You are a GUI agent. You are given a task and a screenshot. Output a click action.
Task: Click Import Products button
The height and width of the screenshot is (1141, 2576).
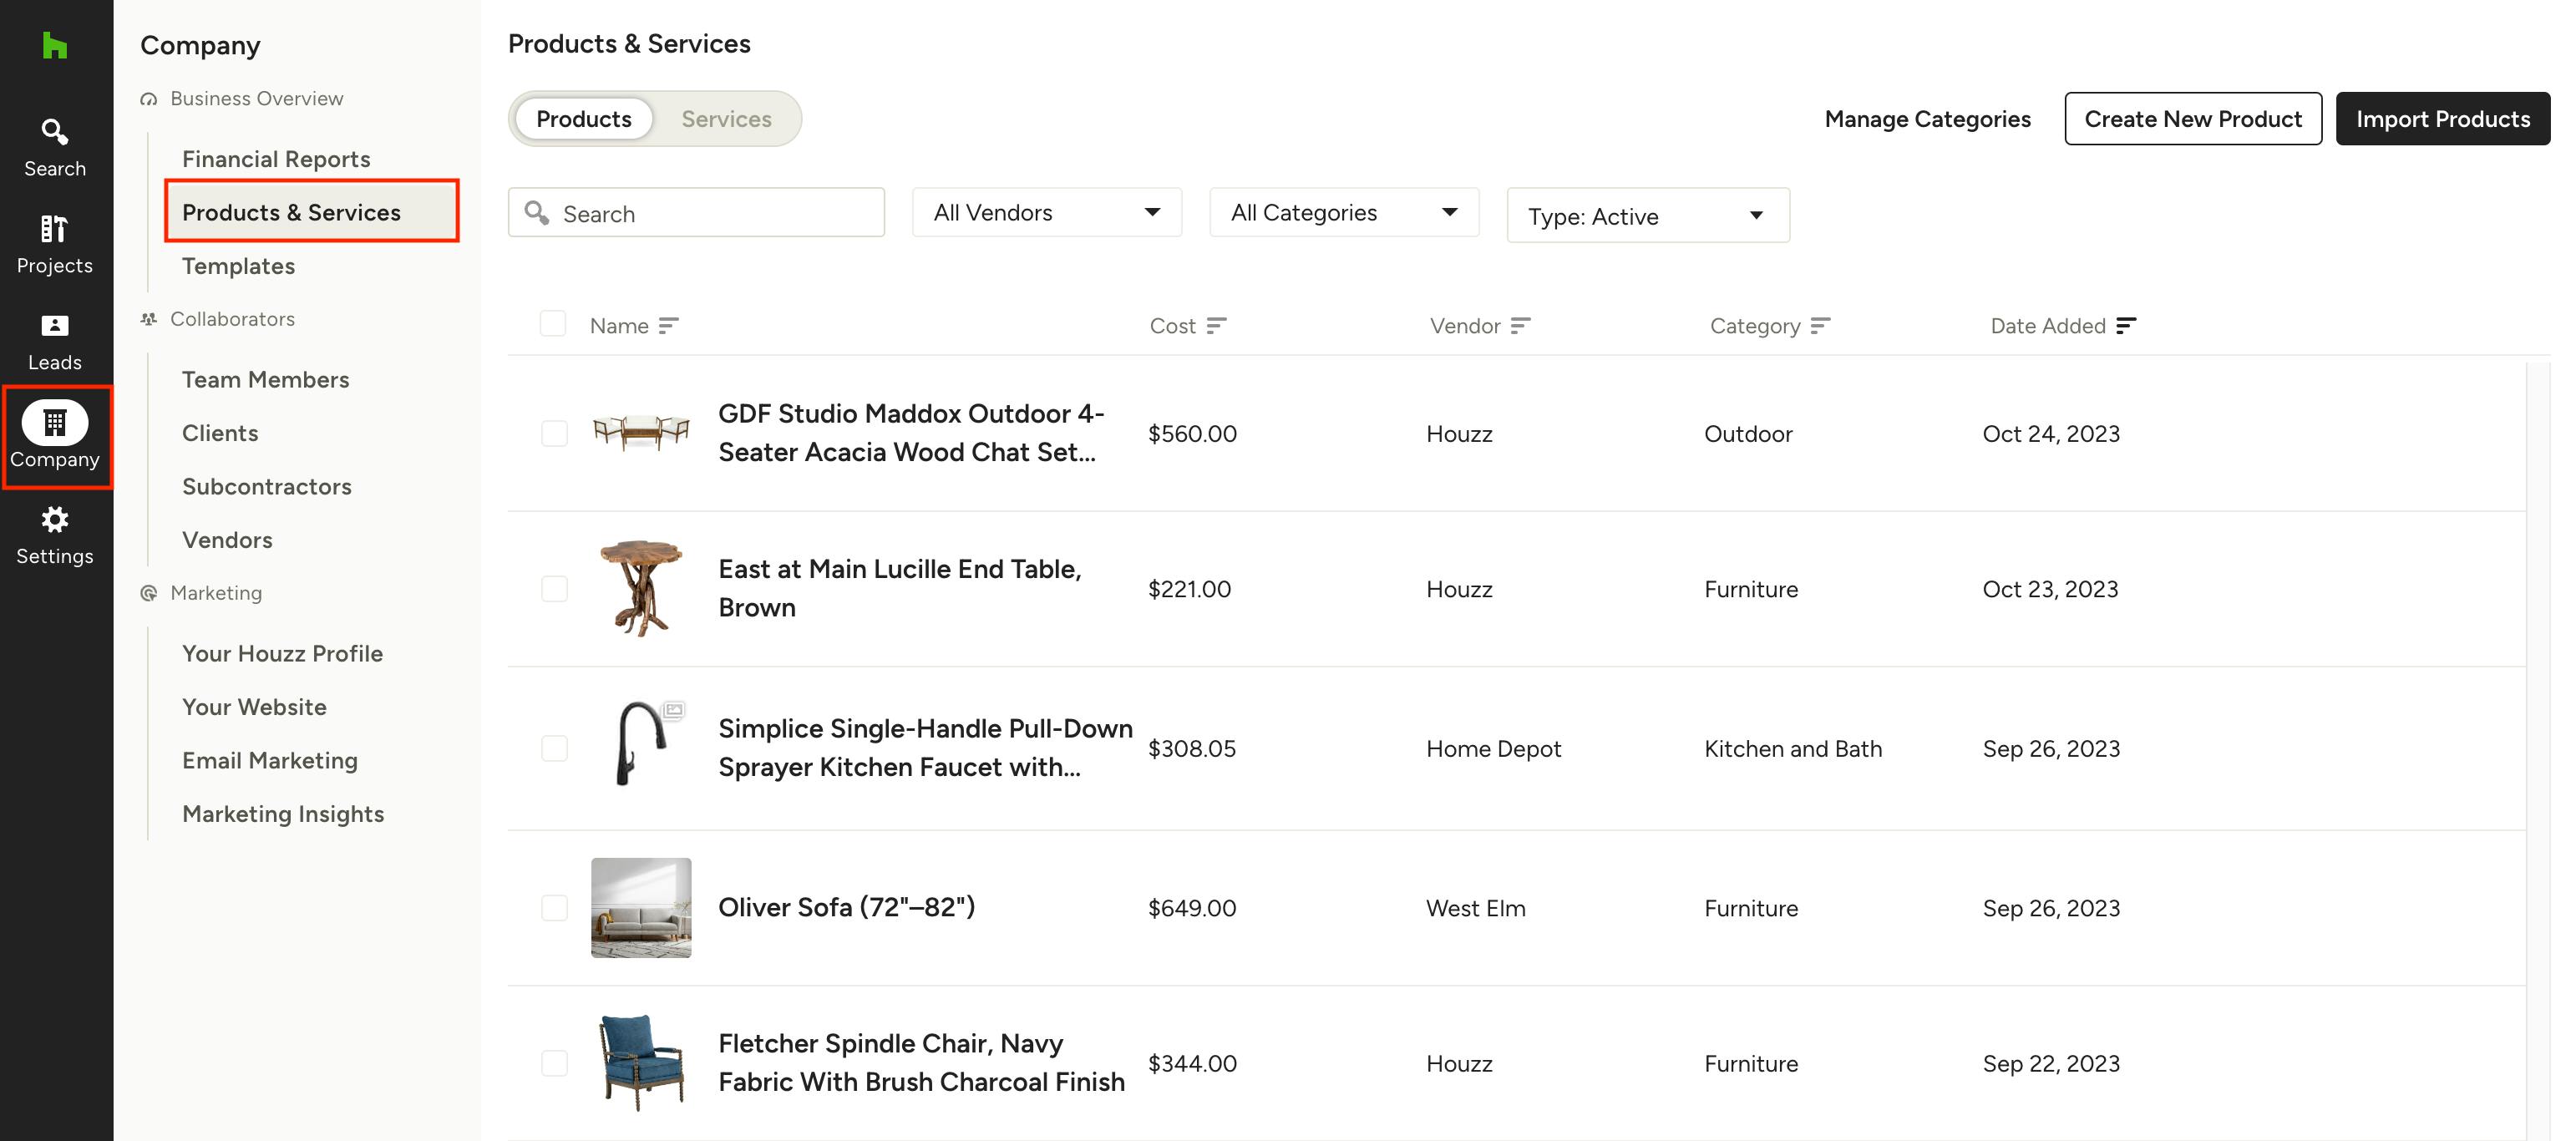[x=2443, y=119]
